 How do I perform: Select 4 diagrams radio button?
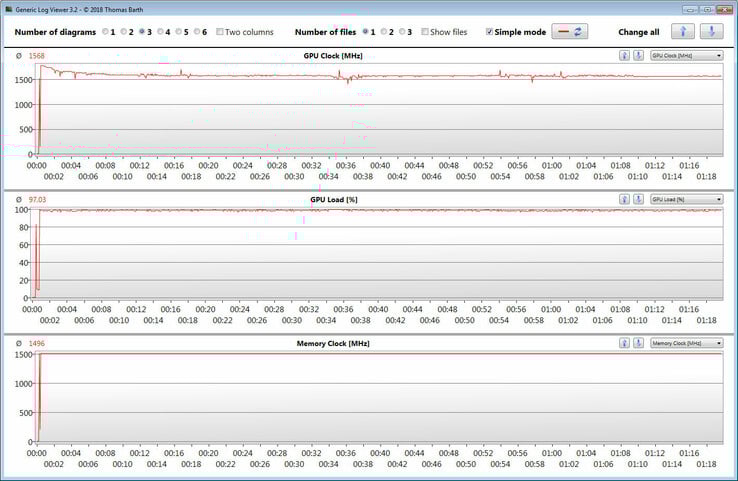pyautogui.click(x=160, y=32)
